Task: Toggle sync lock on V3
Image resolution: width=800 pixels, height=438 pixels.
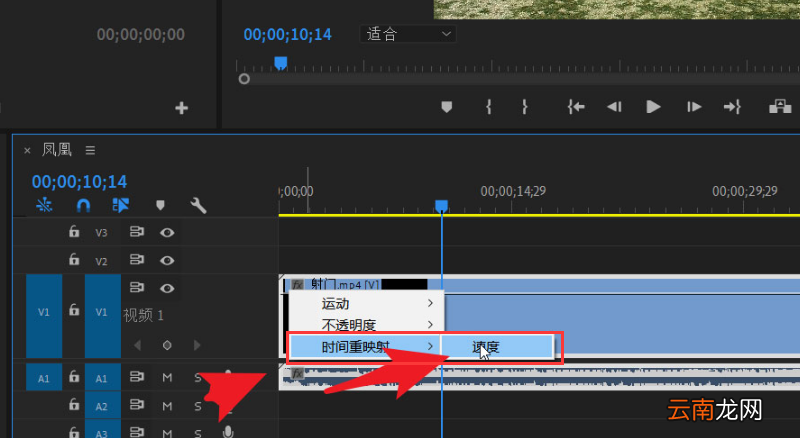Action: pyautogui.click(x=136, y=232)
